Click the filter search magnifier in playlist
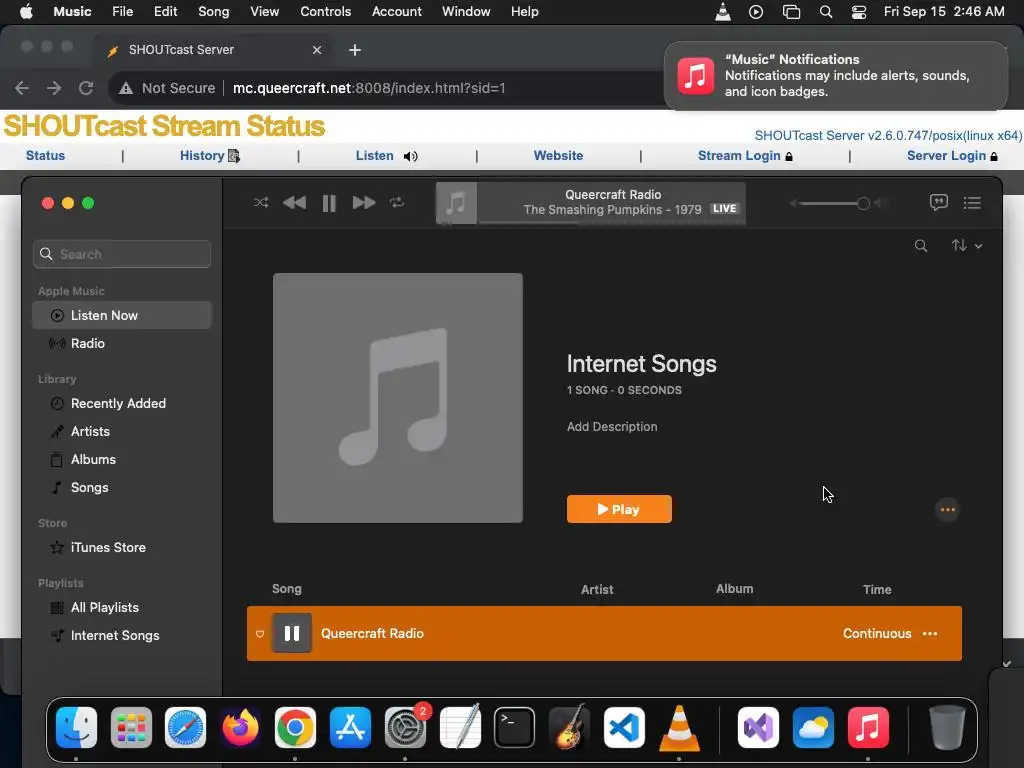This screenshot has height=768, width=1024. click(x=921, y=246)
